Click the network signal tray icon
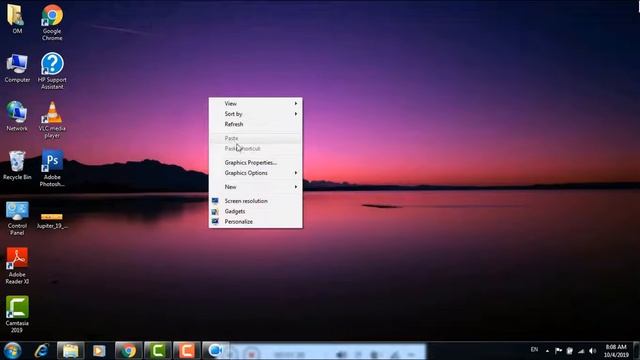 tap(581, 351)
